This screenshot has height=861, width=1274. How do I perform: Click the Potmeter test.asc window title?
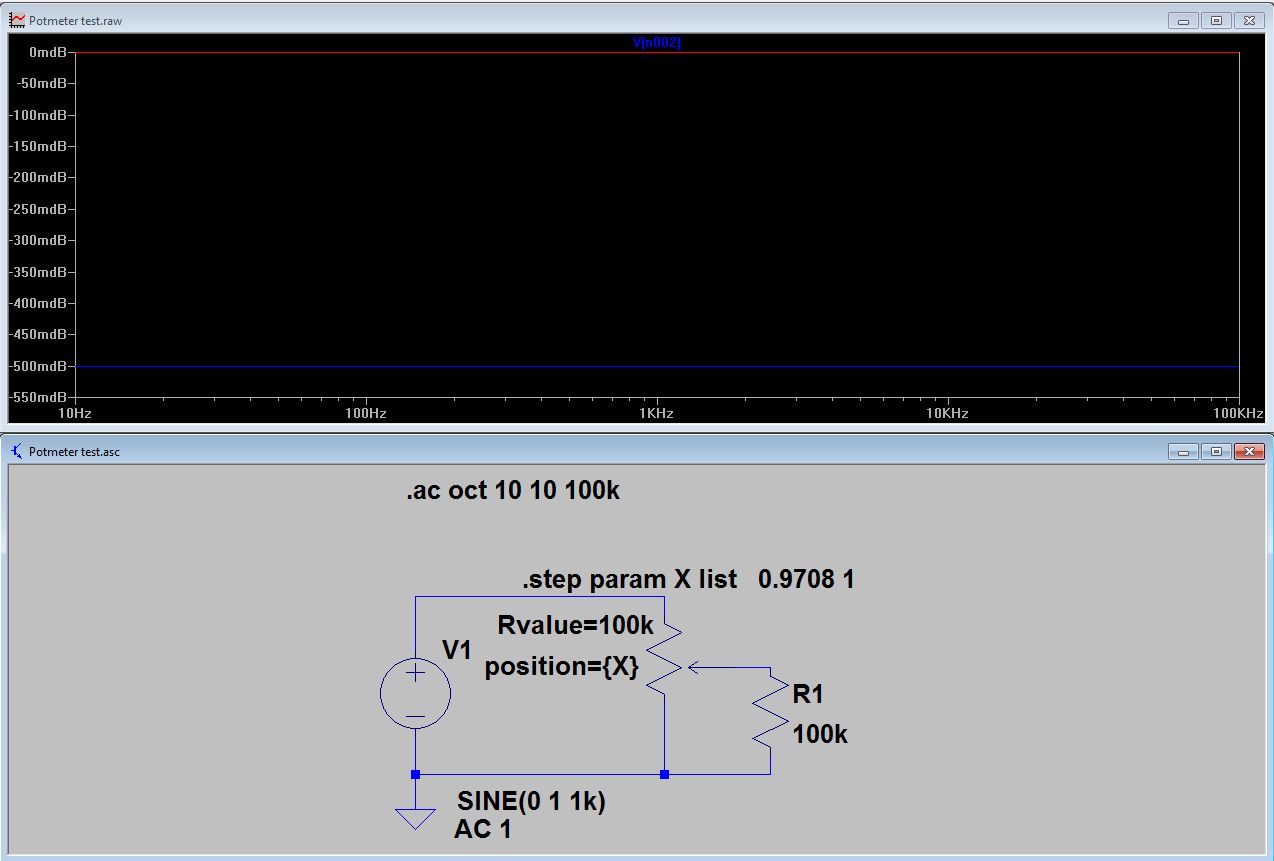75,452
